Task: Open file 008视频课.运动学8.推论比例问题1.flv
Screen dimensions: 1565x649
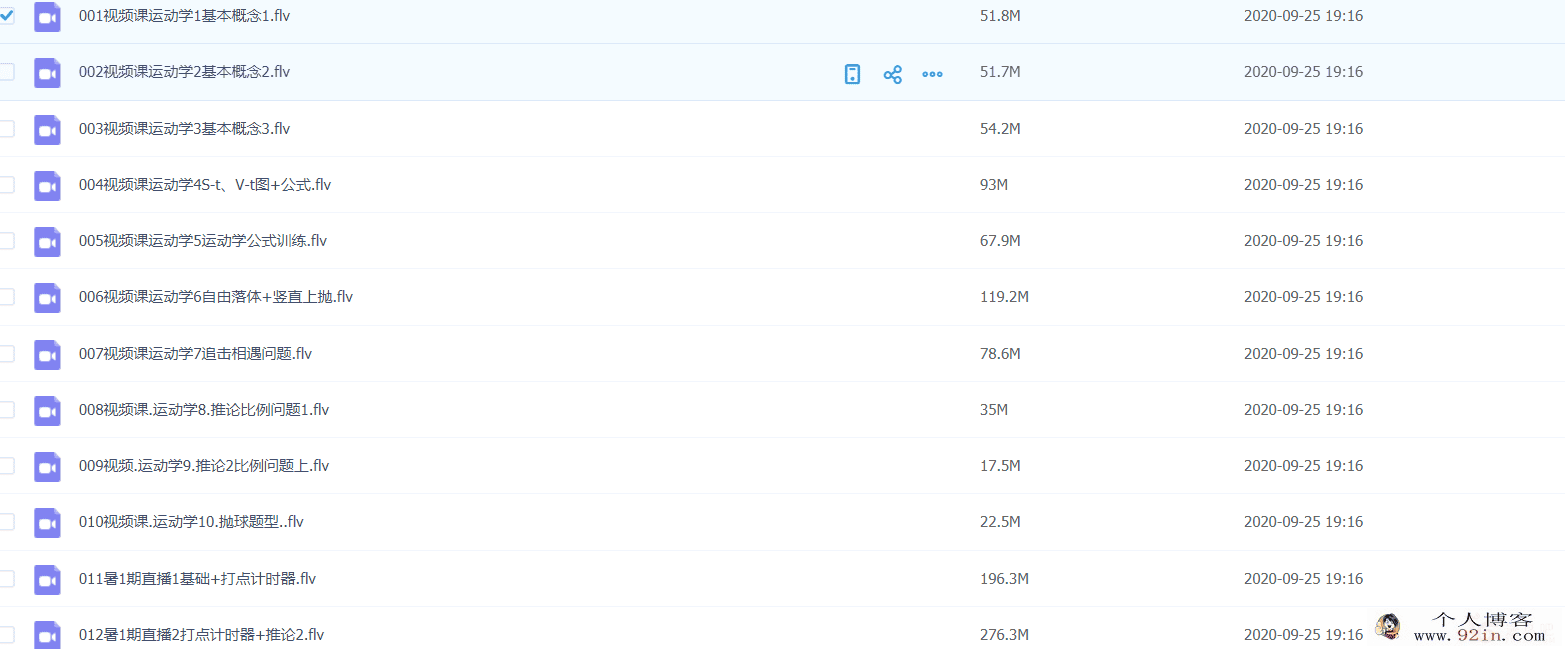Action: pyautogui.click(x=204, y=409)
